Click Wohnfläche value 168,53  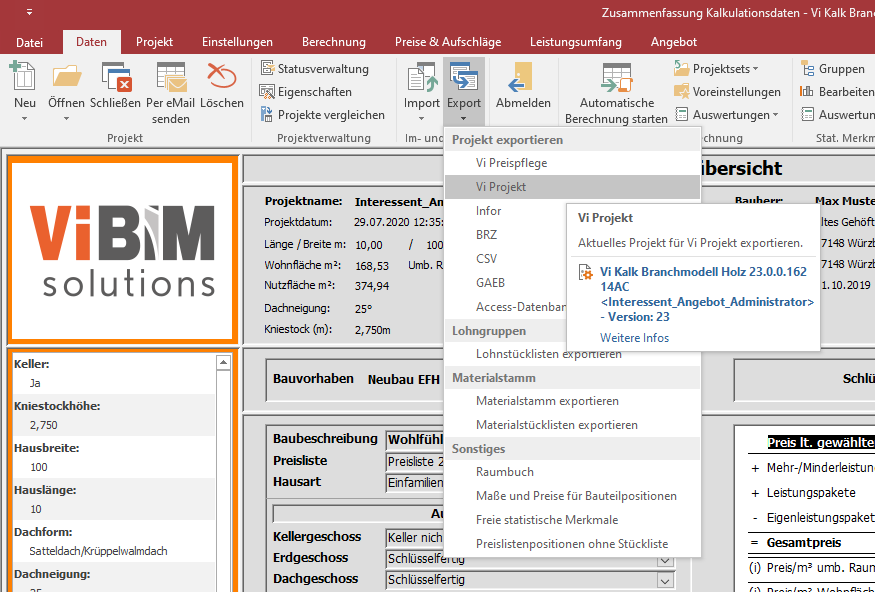(x=372, y=266)
